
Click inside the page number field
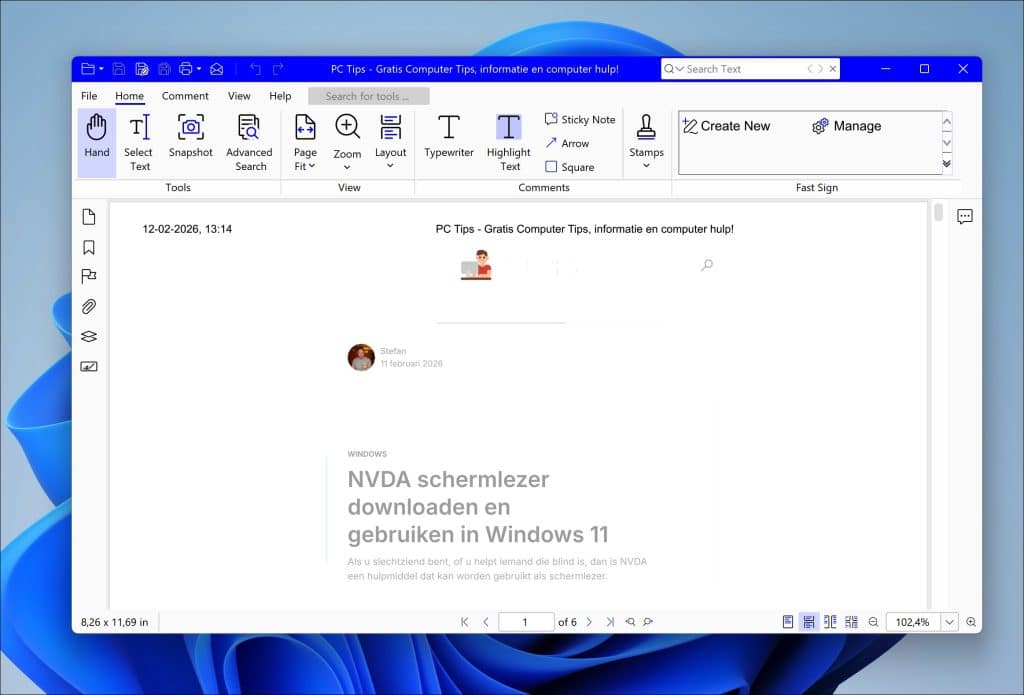[526, 621]
